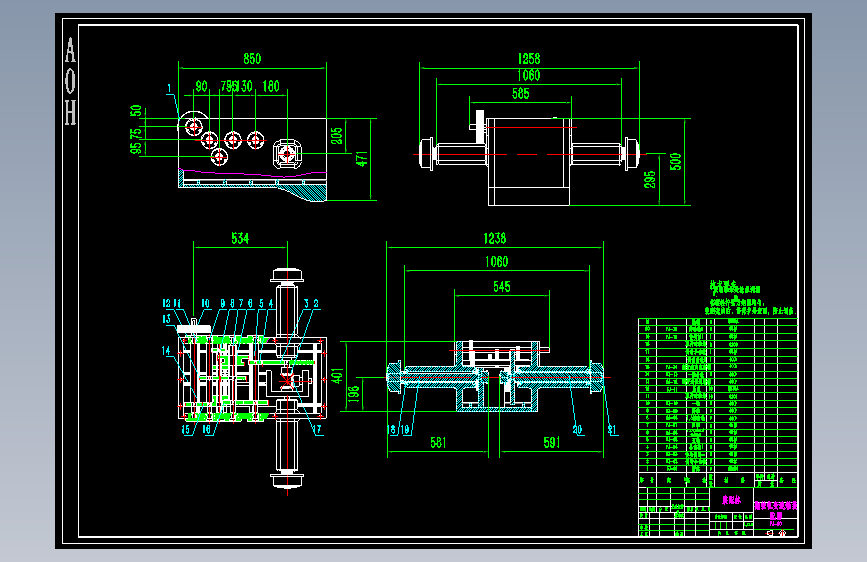Click the 1060 dimension below 1258
Image resolution: width=867 pixels, height=562 pixels.
tap(529, 76)
